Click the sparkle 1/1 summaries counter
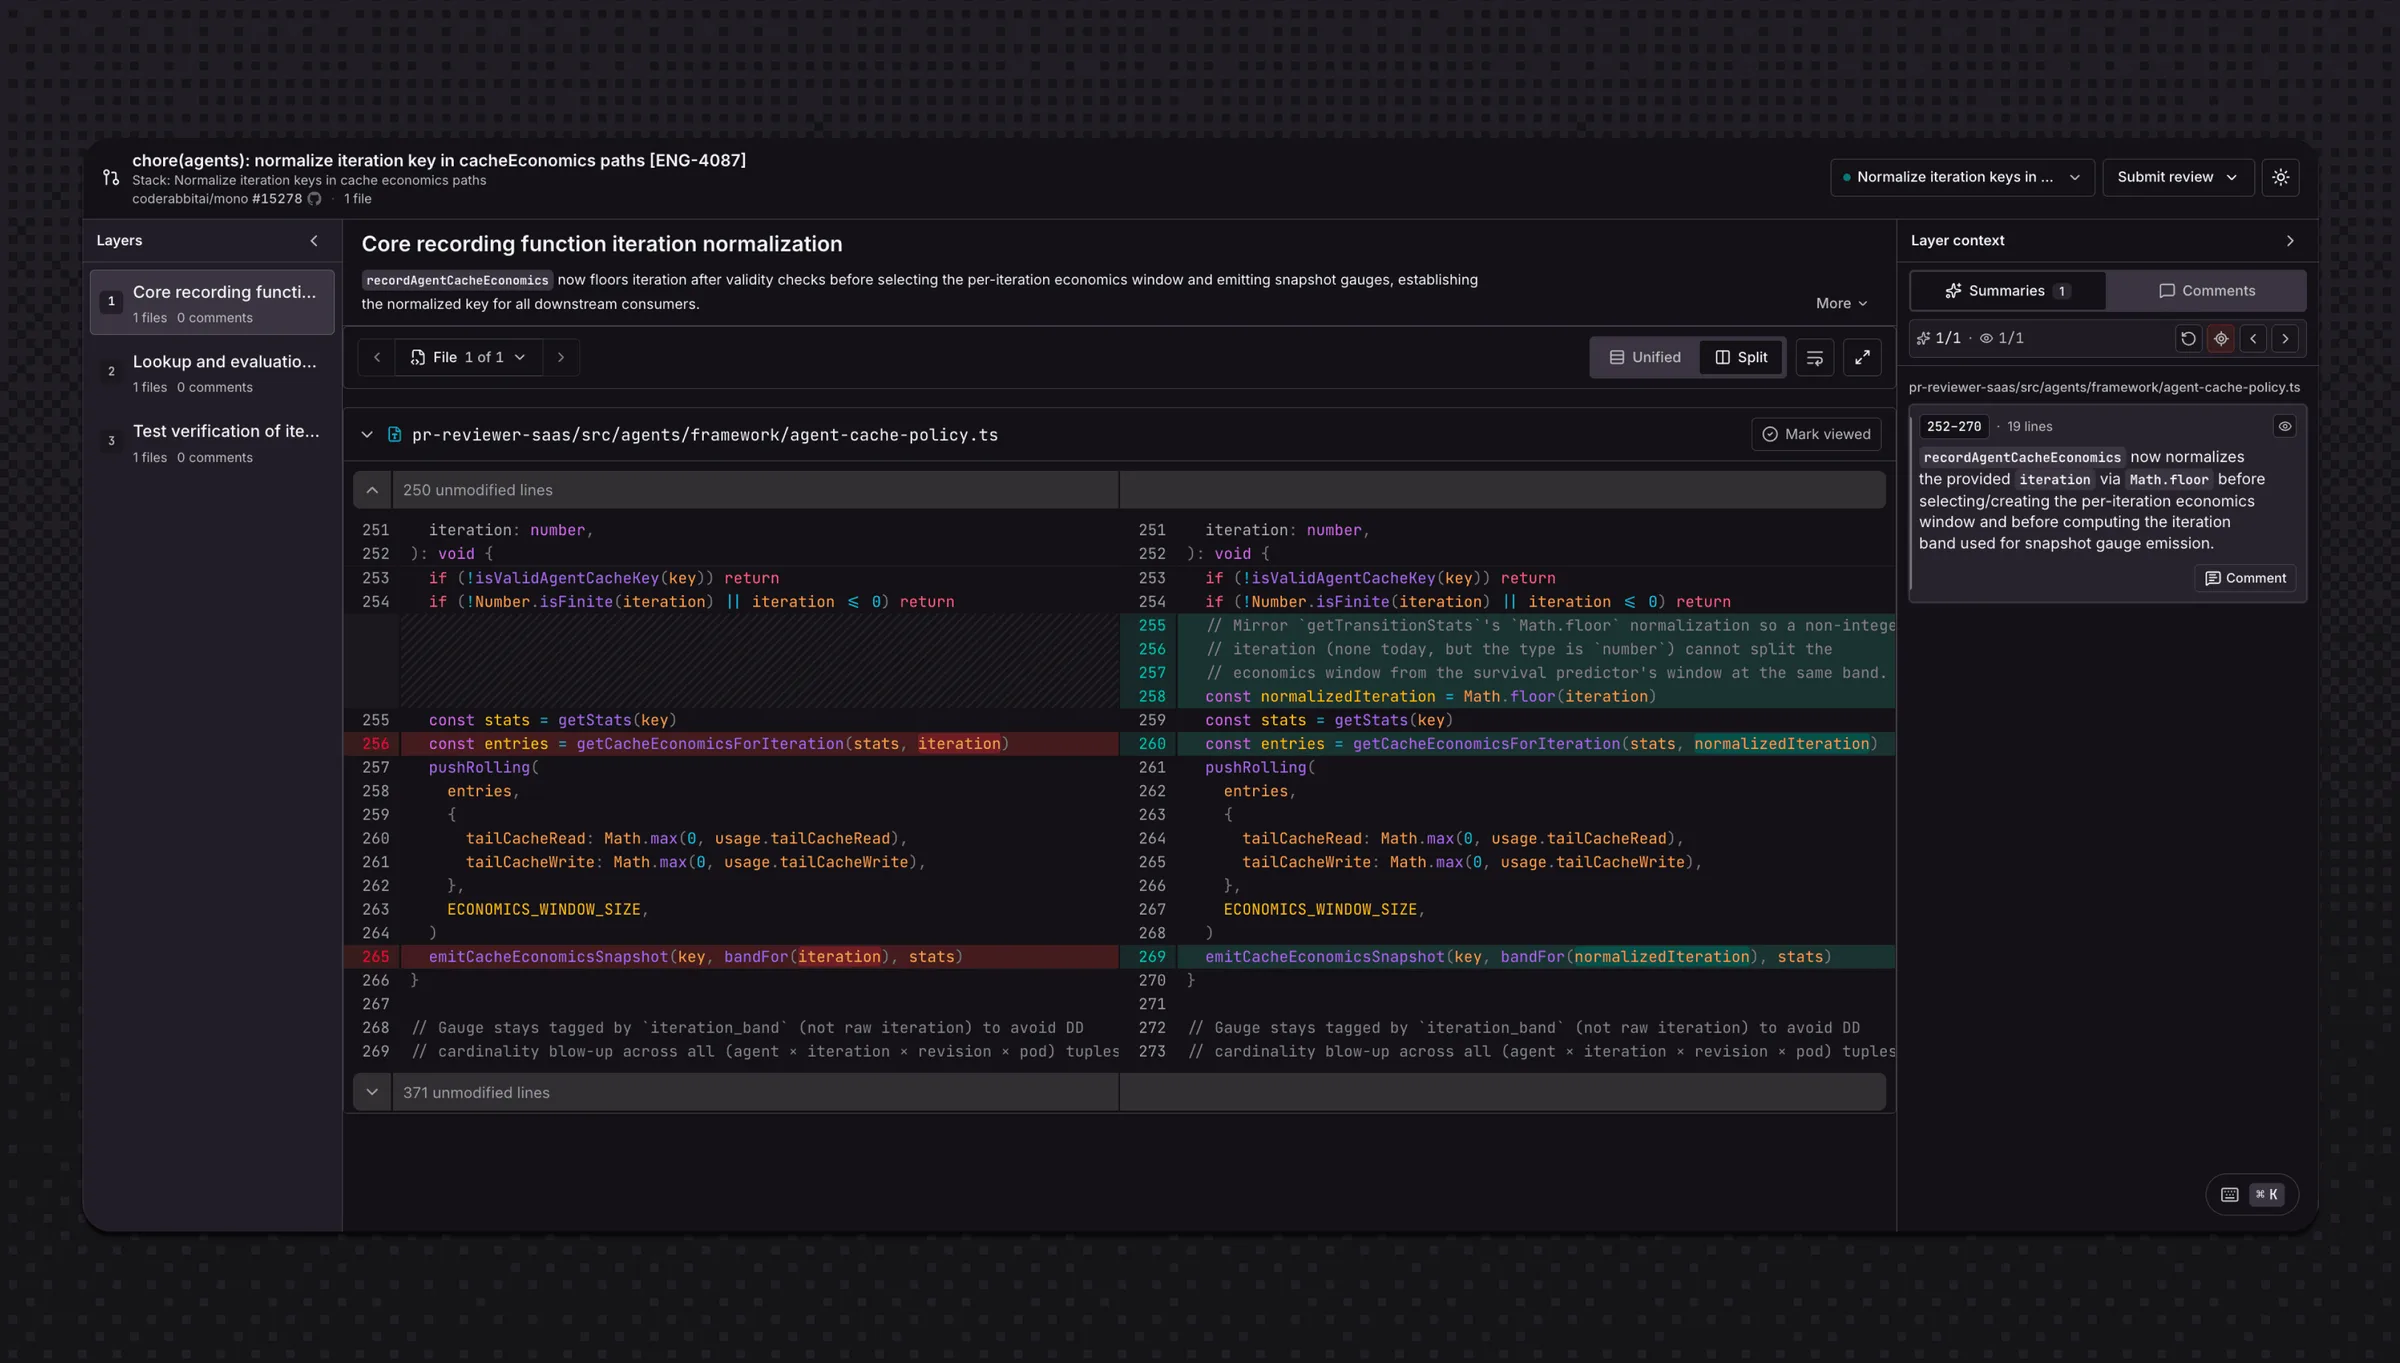This screenshot has width=2400, height=1363. (x=1938, y=339)
